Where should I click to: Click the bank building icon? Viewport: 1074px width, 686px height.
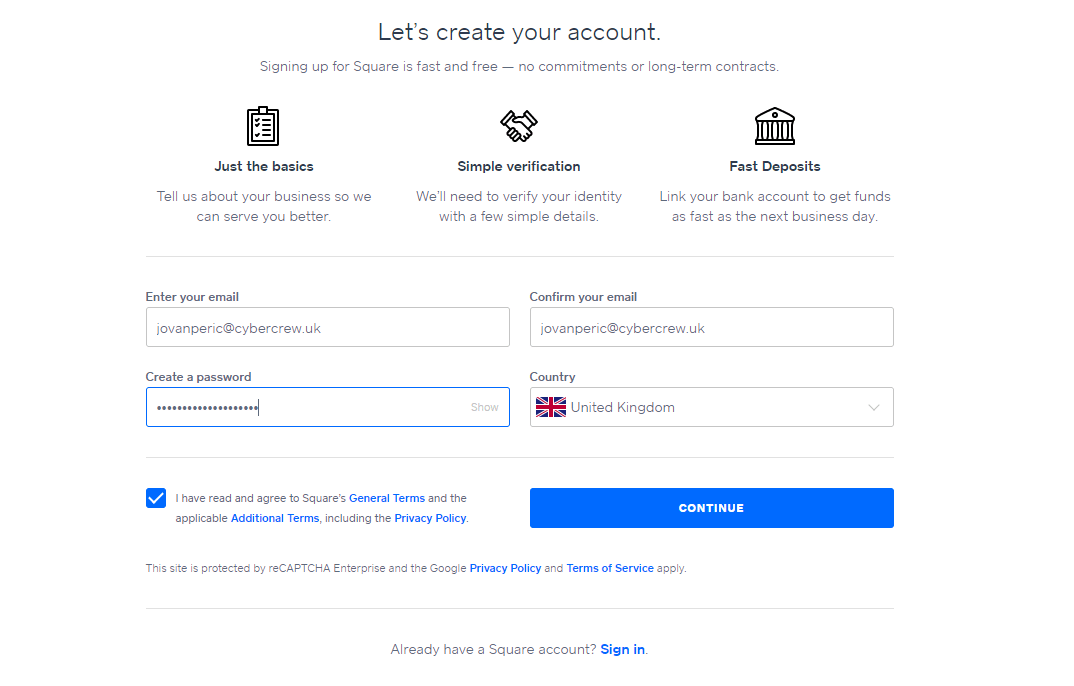click(775, 126)
